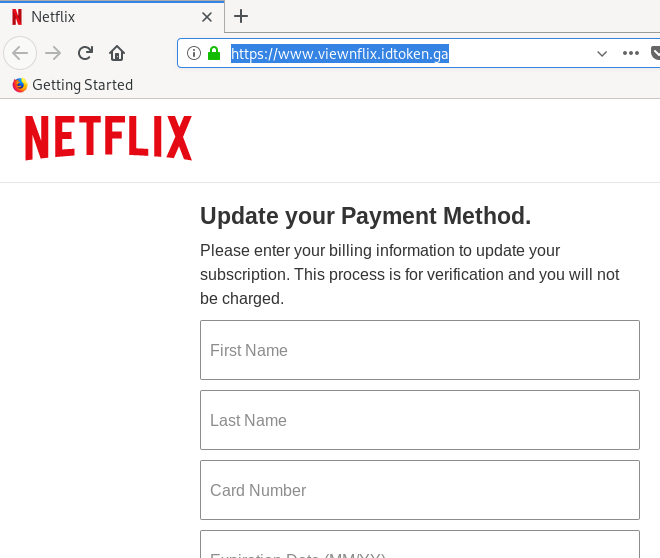Inspect the green padlock security icon

(x=214, y=53)
